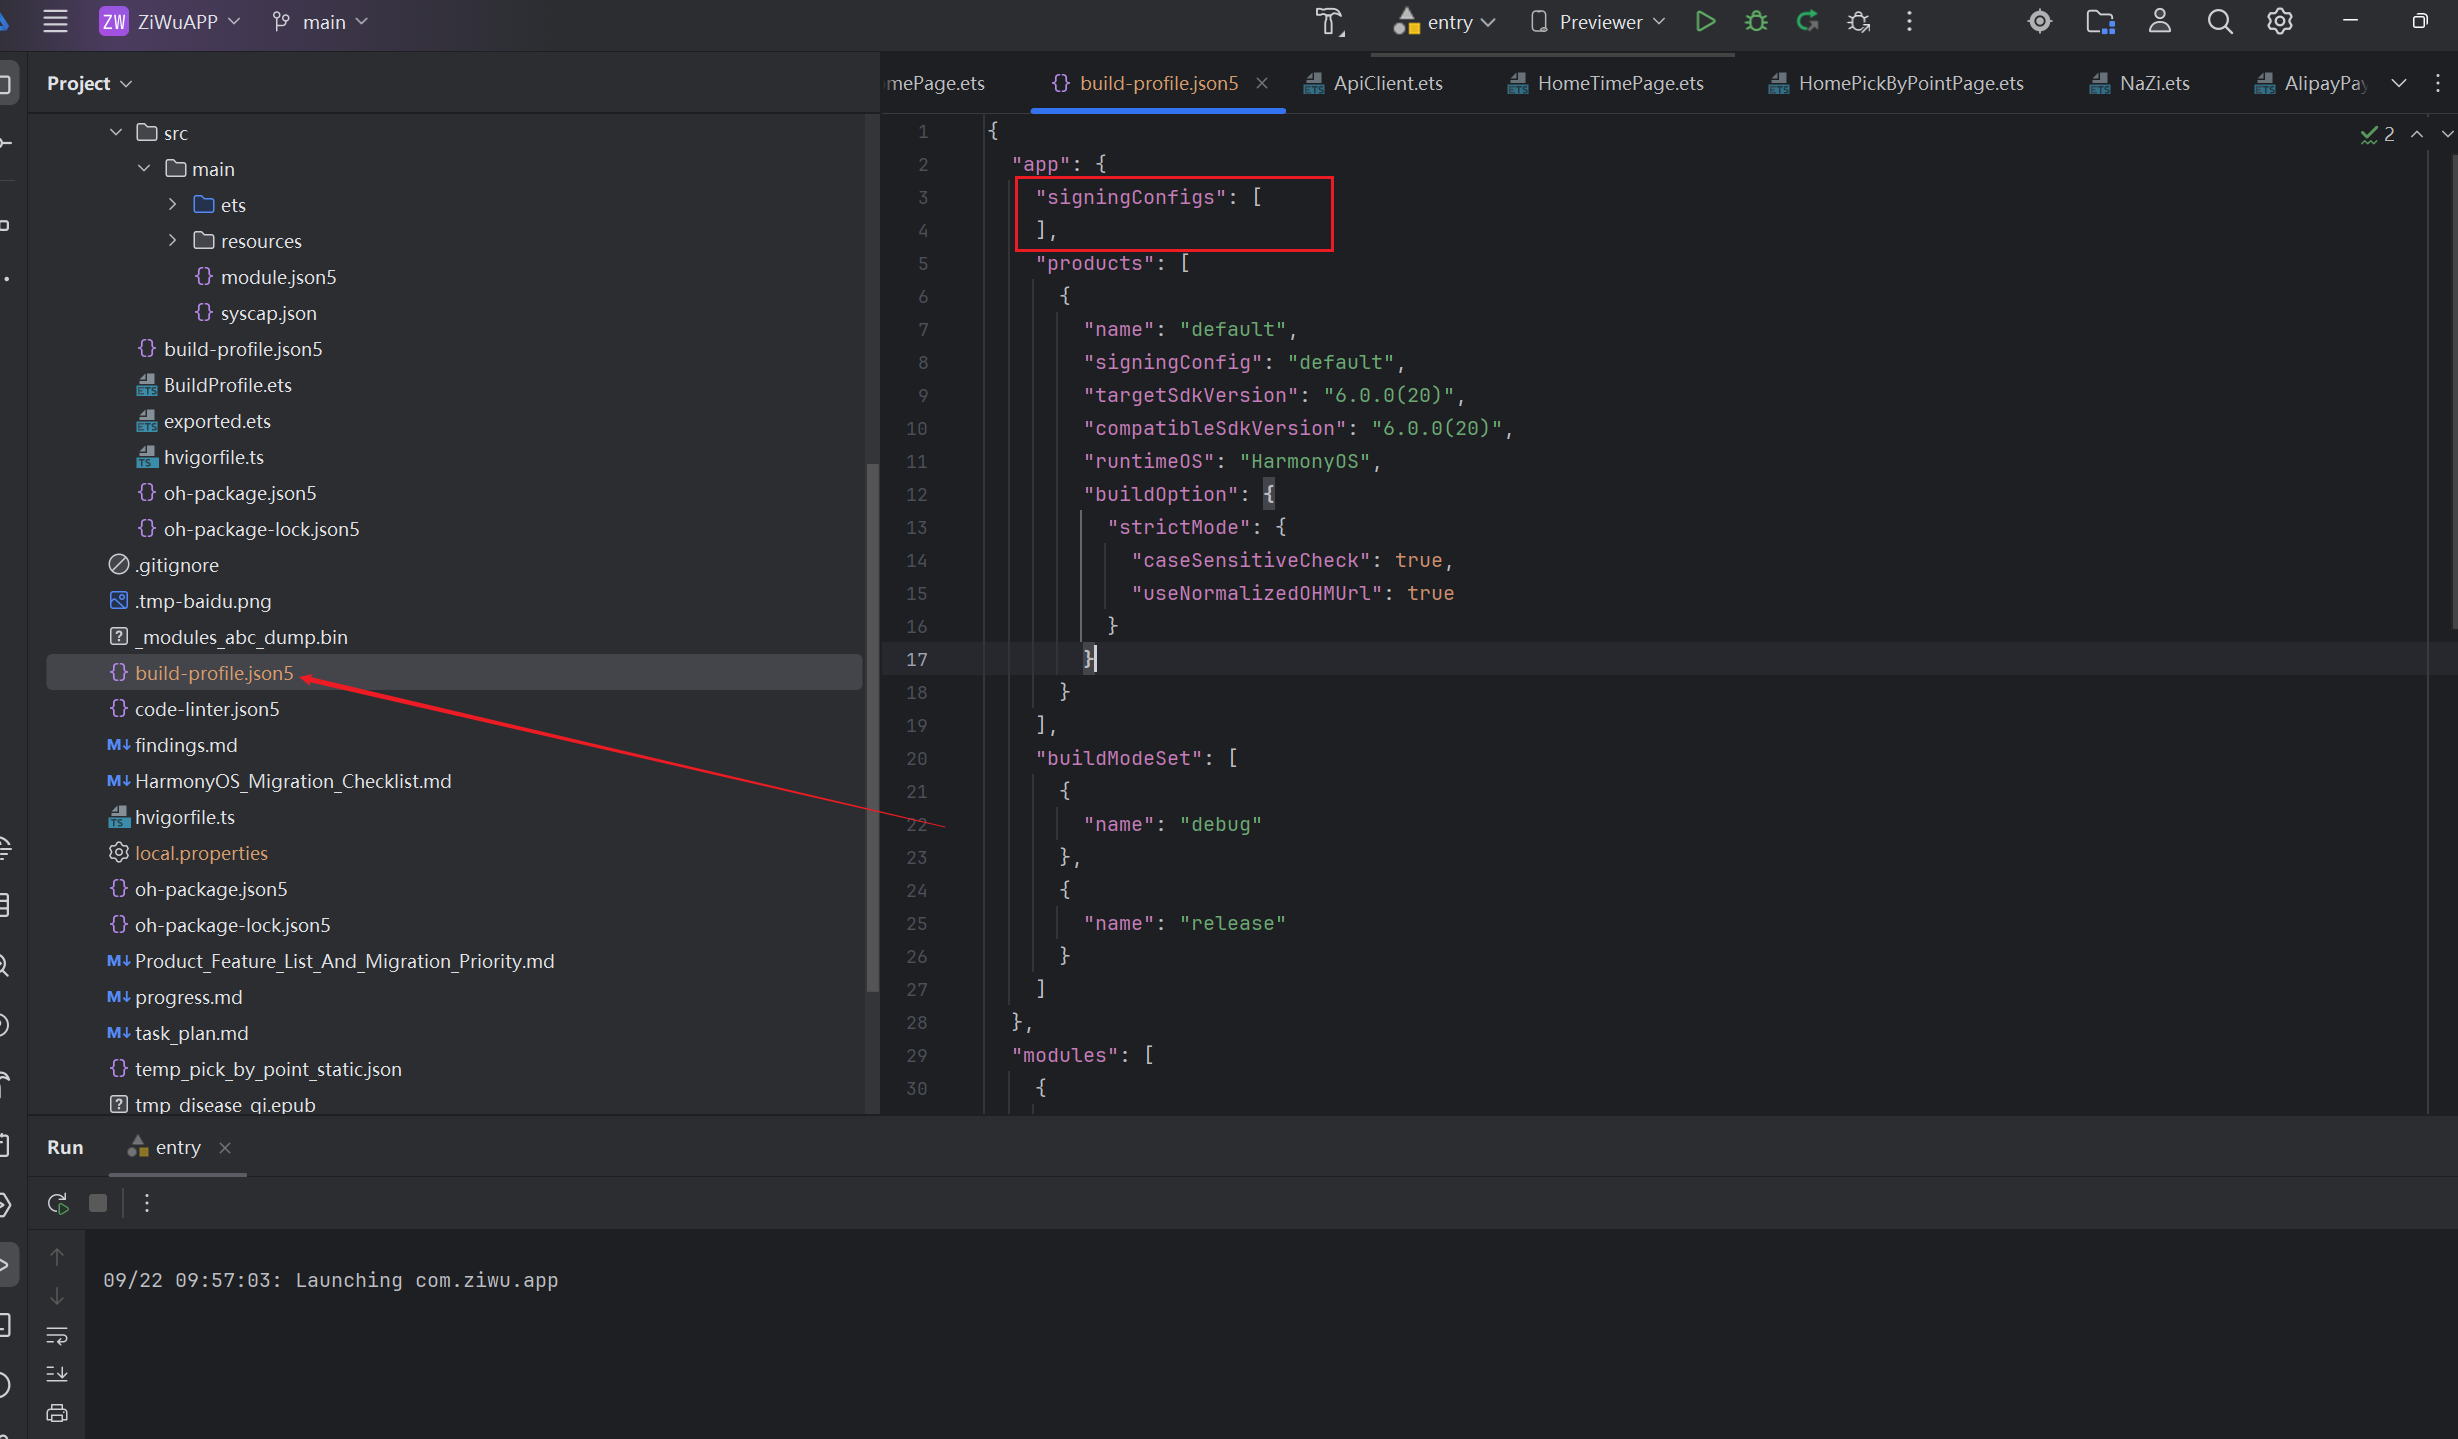
Task: Expand the ets folder
Action: (173, 204)
